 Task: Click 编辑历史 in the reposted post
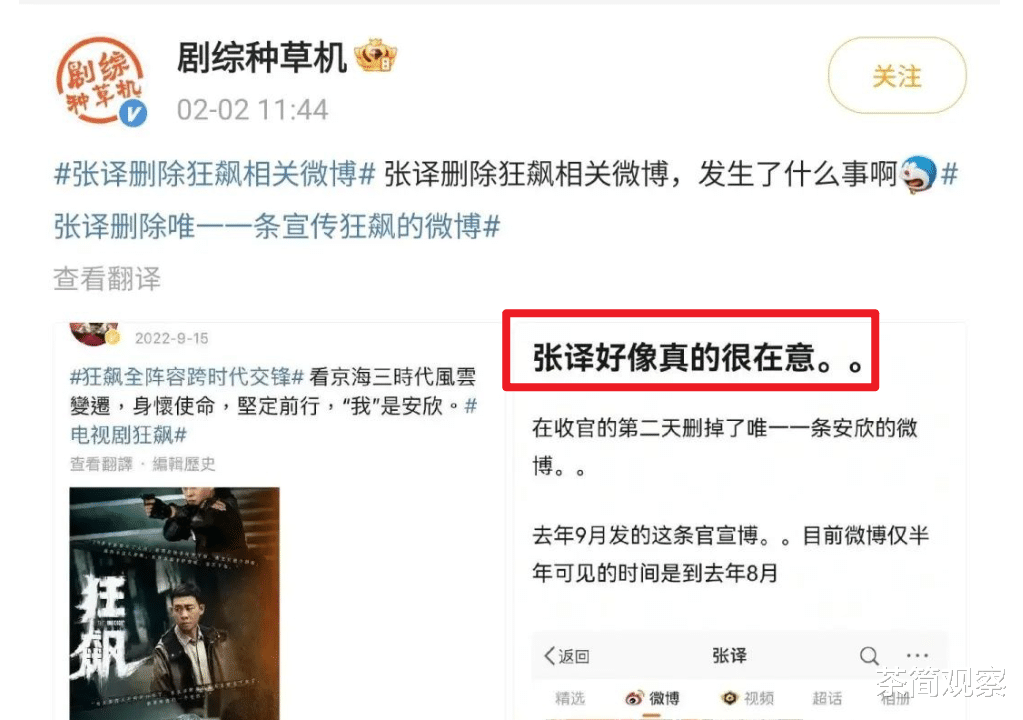click(x=184, y=464)
